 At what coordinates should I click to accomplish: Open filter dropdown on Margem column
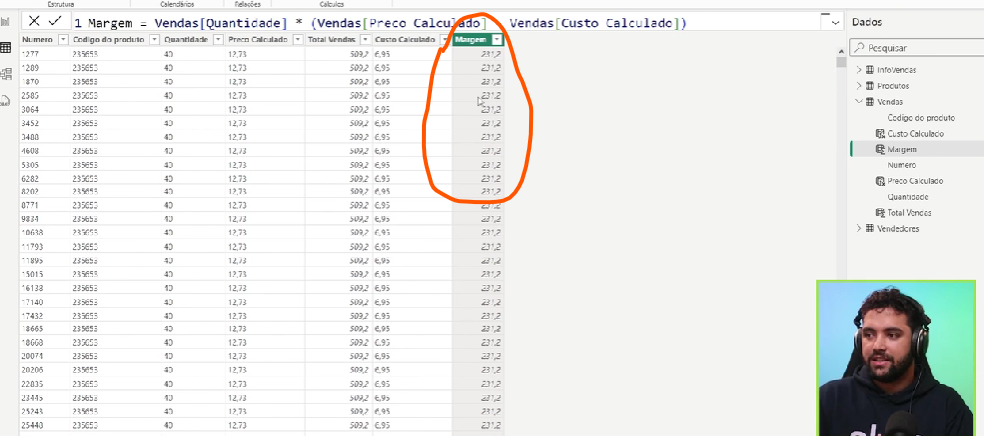[497, 40]
